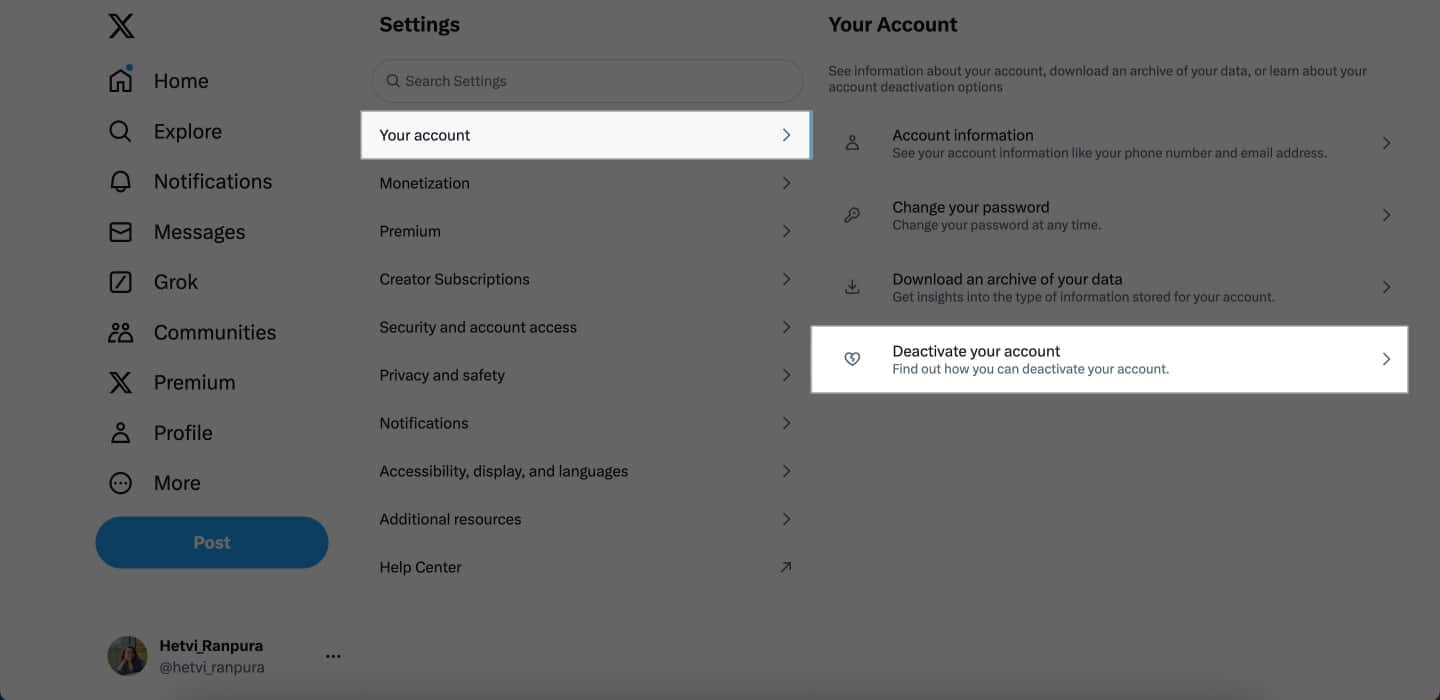The width and height of the screenshot is (1440, 700).
Task: Expand the Creator Subscriptions chevron
Action: pos(786,279)
